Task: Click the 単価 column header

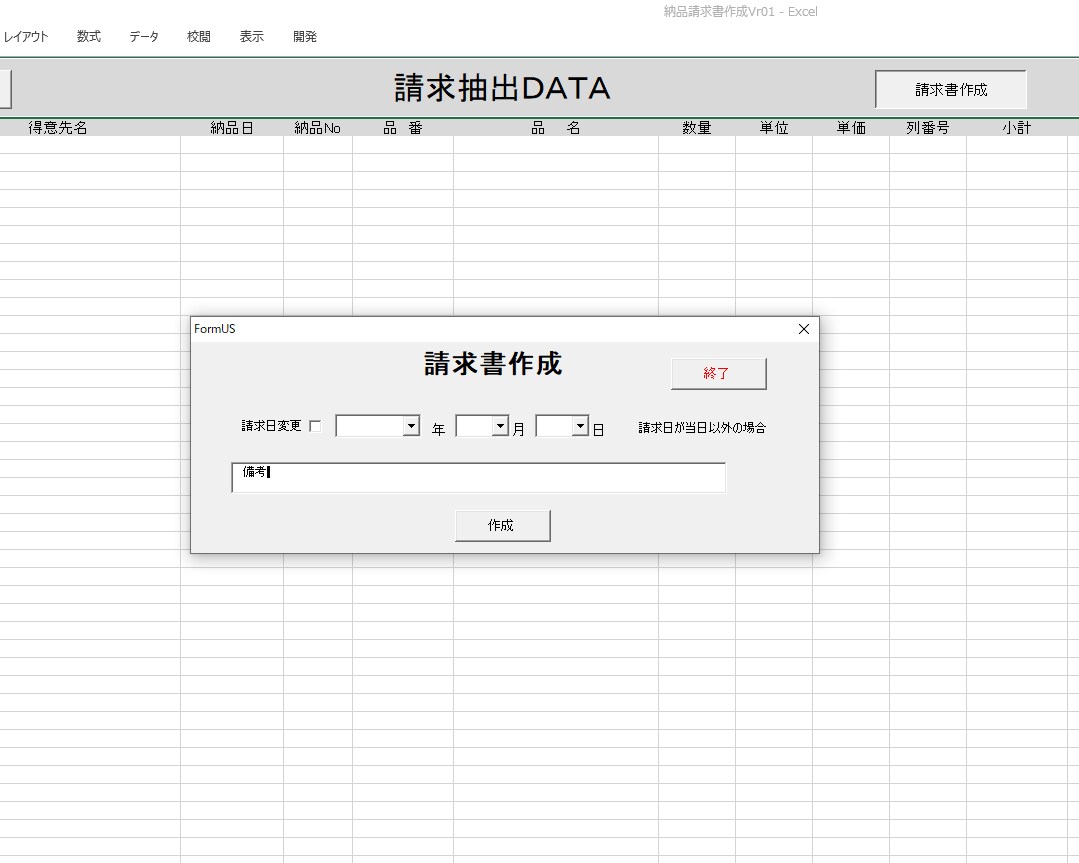Action: [851, 128]
